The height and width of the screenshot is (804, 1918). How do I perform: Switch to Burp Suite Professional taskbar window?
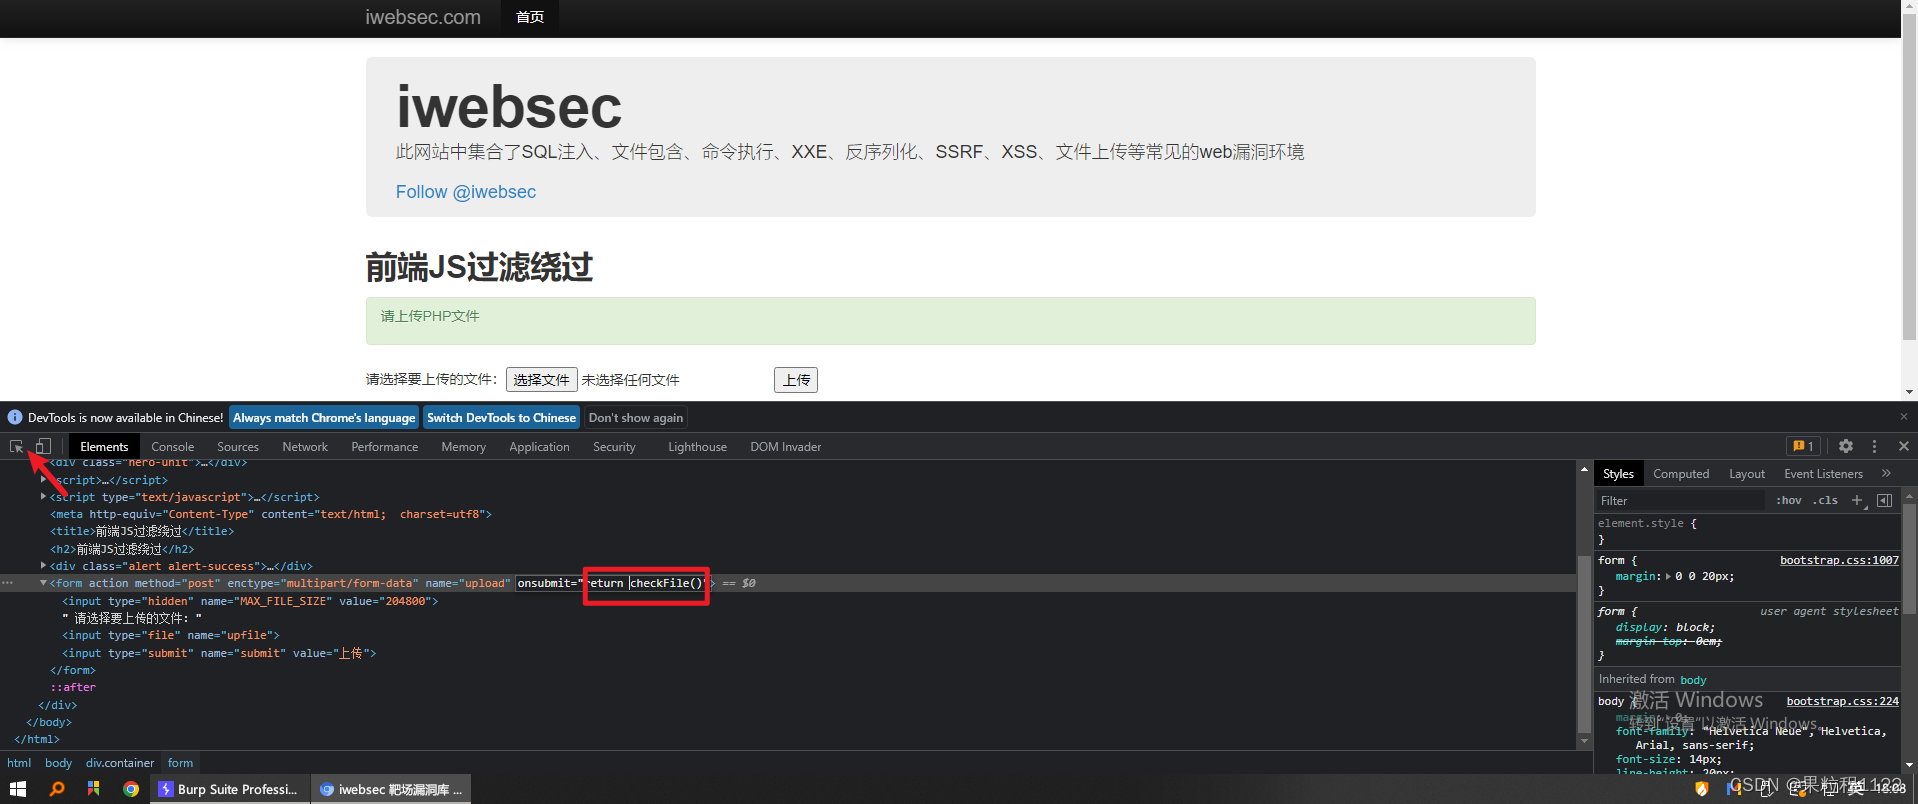click(x=229, y=789)
